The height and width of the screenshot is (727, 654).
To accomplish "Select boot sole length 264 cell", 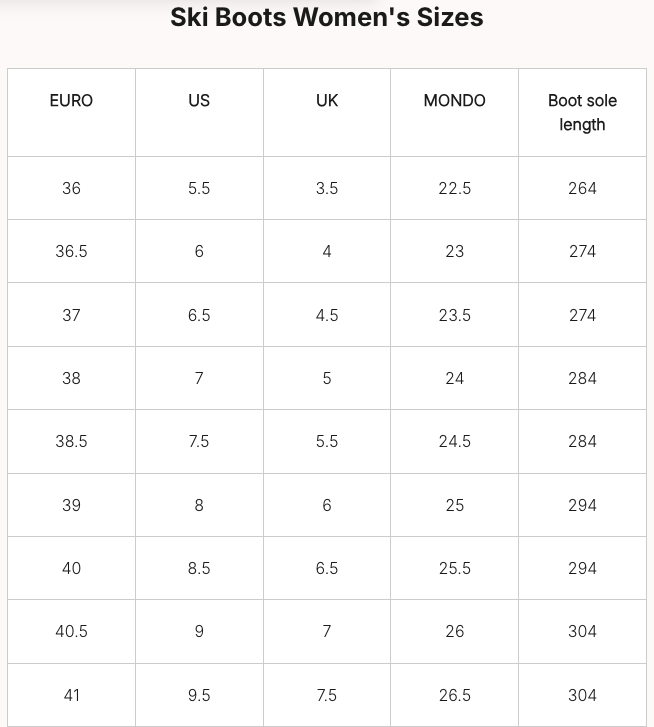I will pyautogui.click(x=582, y=188).
